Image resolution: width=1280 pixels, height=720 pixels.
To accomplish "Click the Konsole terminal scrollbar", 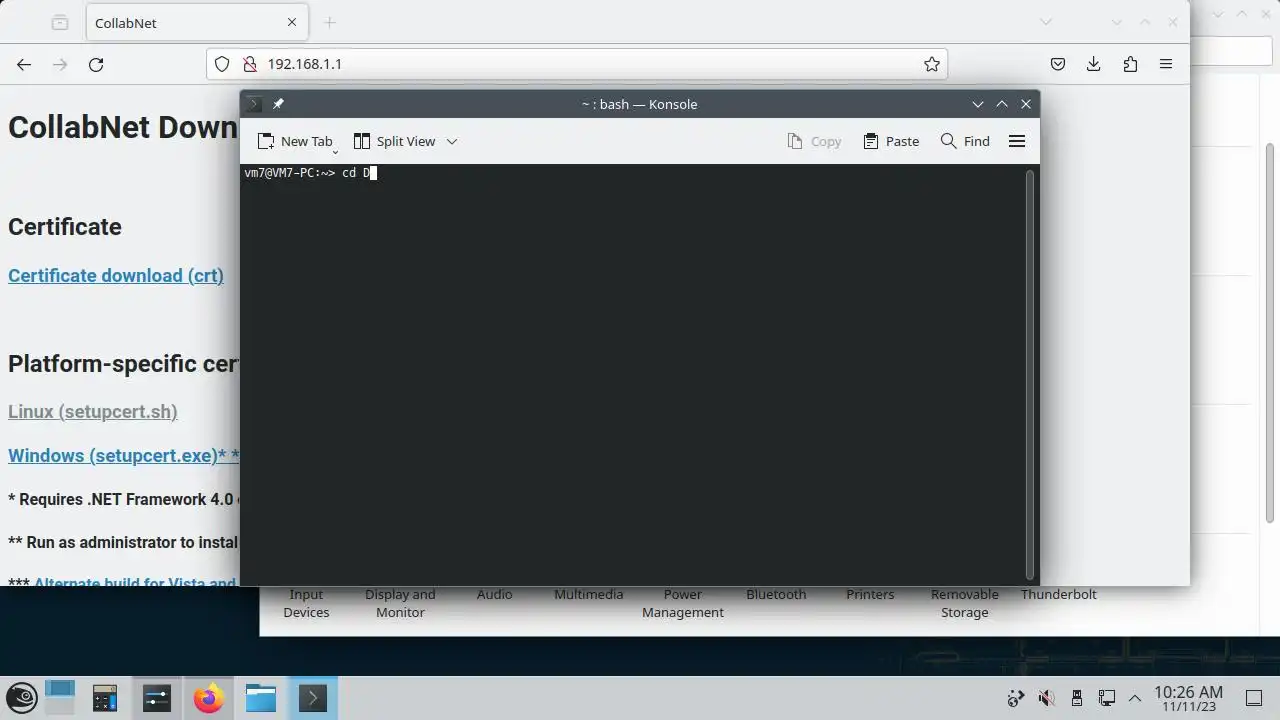I will click(x=1030, y=374).
